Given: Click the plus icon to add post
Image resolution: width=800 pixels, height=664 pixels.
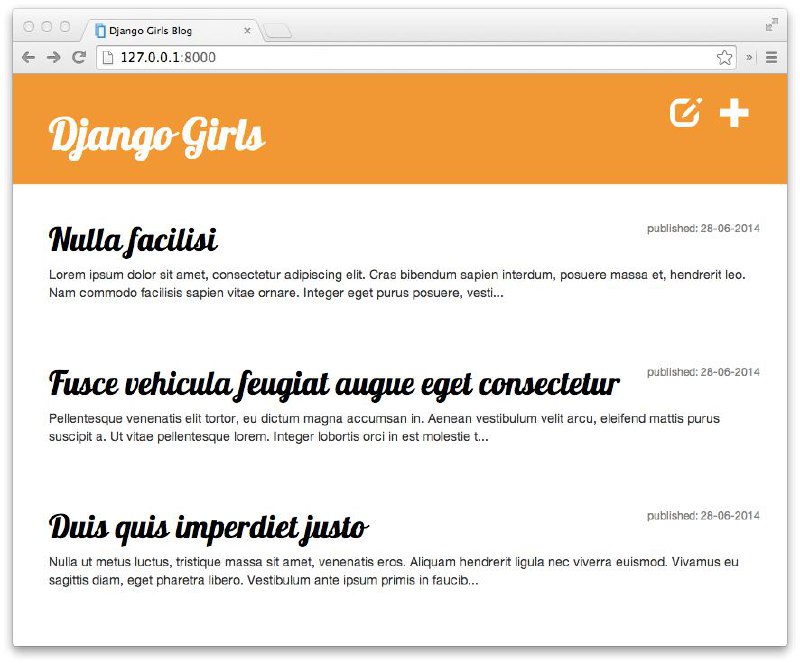Looking at the screenshot, I should click(x=734, y=113).
